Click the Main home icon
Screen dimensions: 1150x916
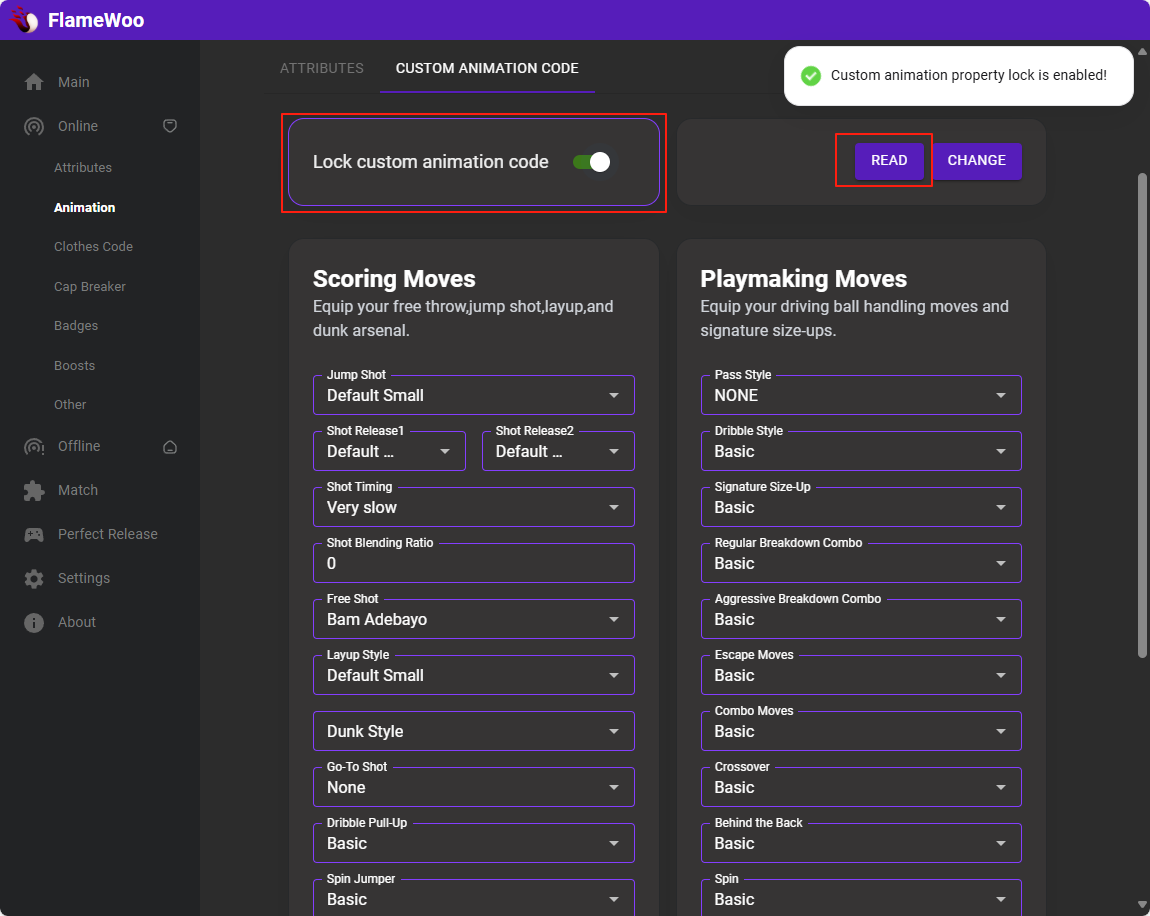point(34,82)
